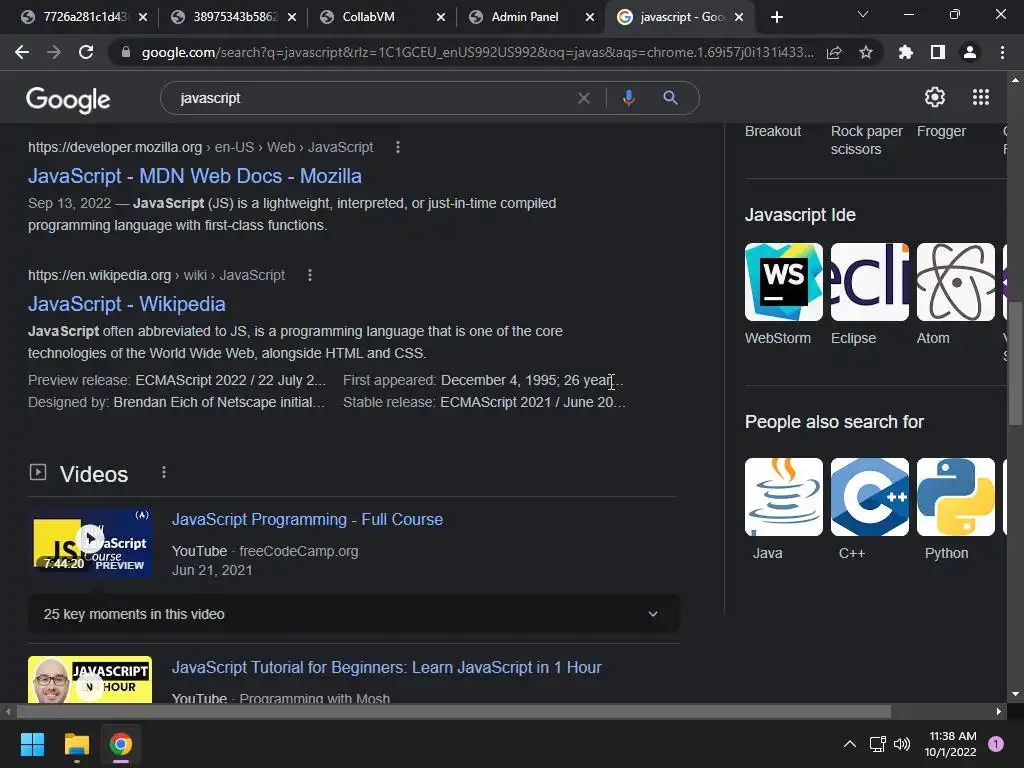
Task: Toggle Chrome side panel icon
Action: click(x=938, y=52)
